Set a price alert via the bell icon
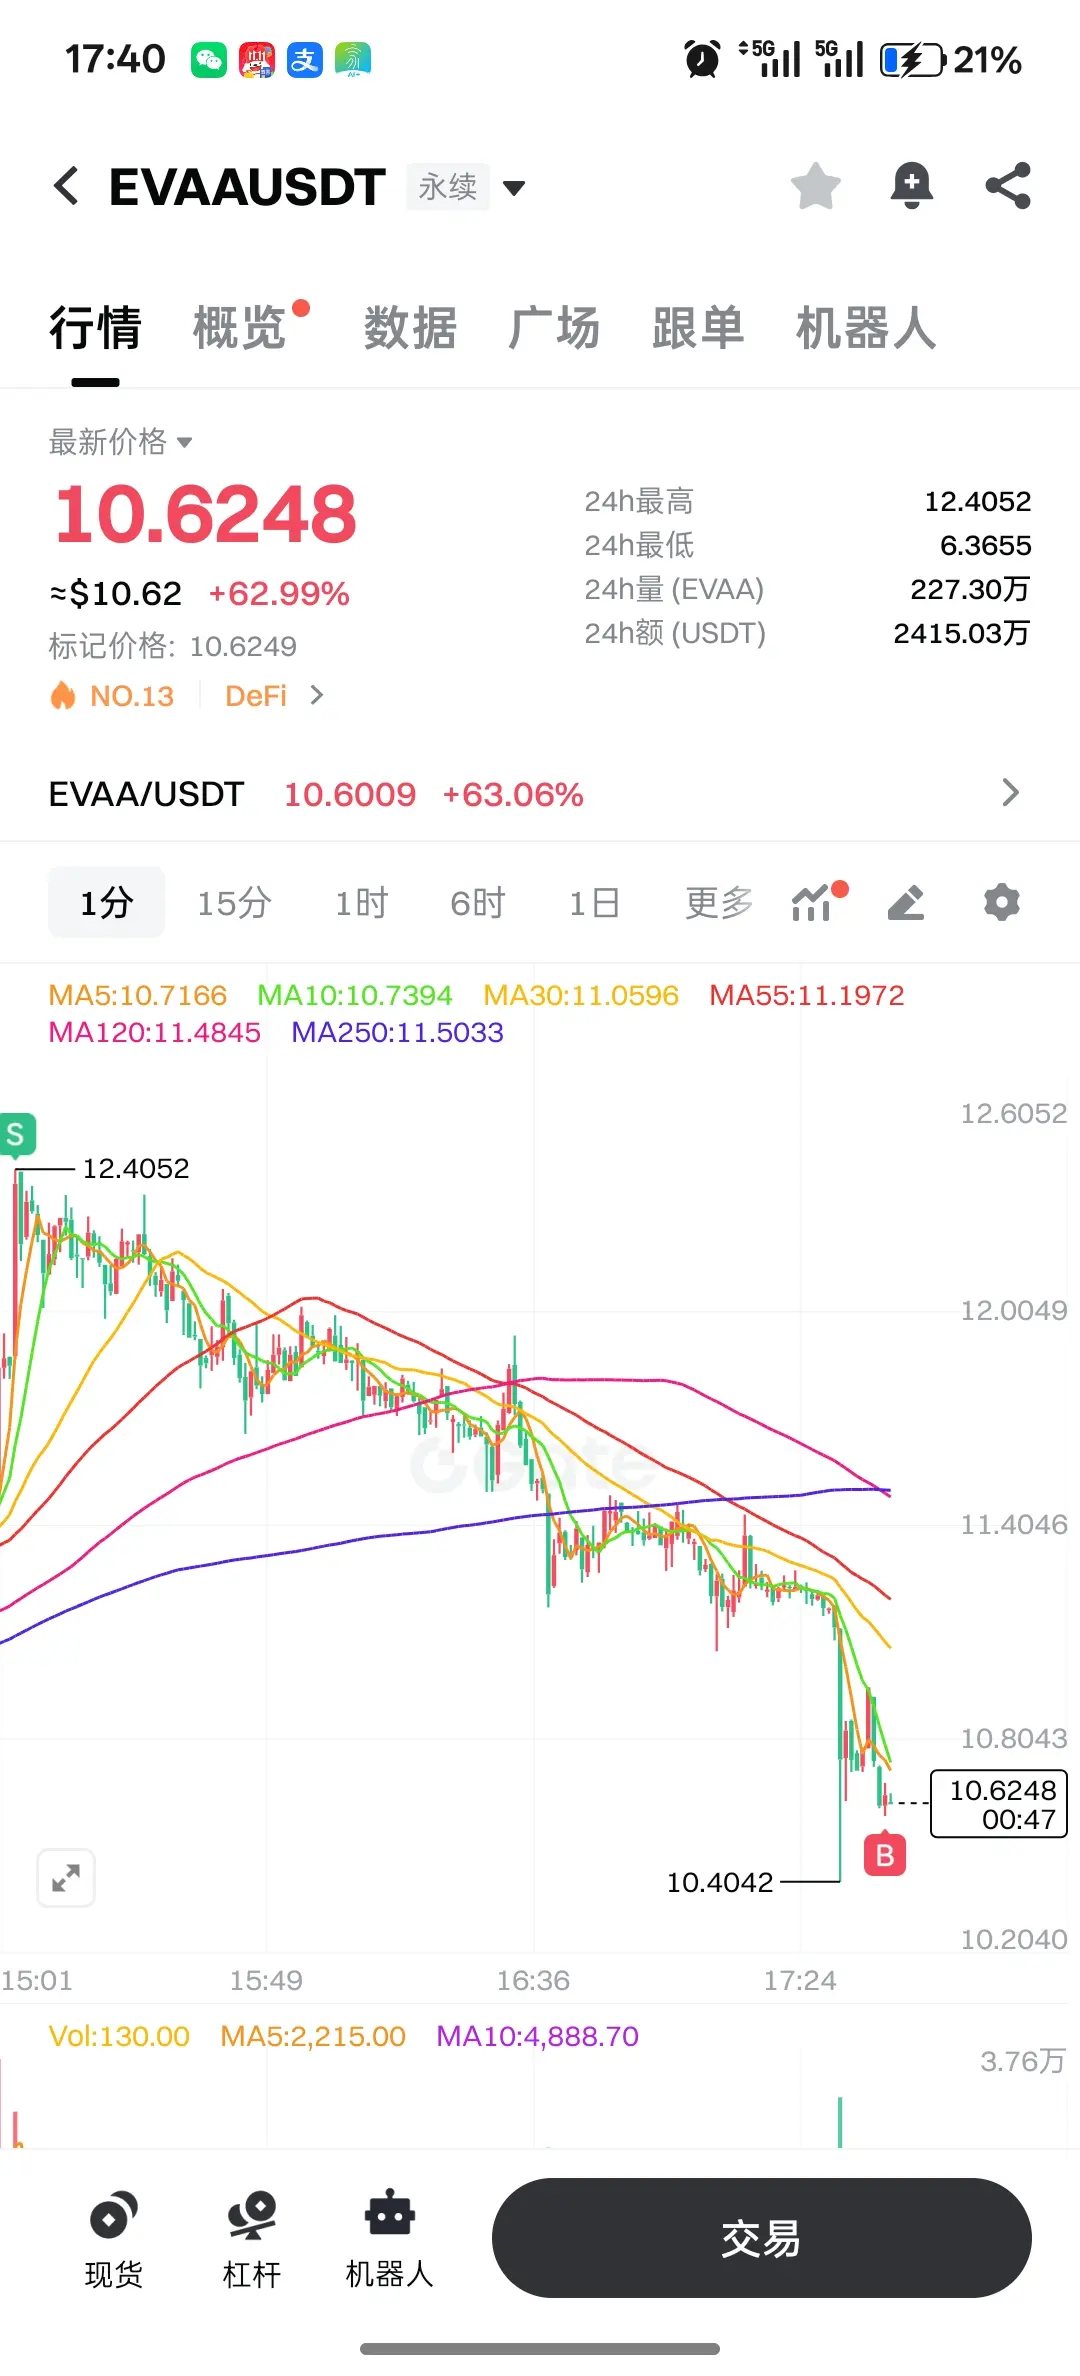This screenshot has height=2376, width=1080. point(911,186)
